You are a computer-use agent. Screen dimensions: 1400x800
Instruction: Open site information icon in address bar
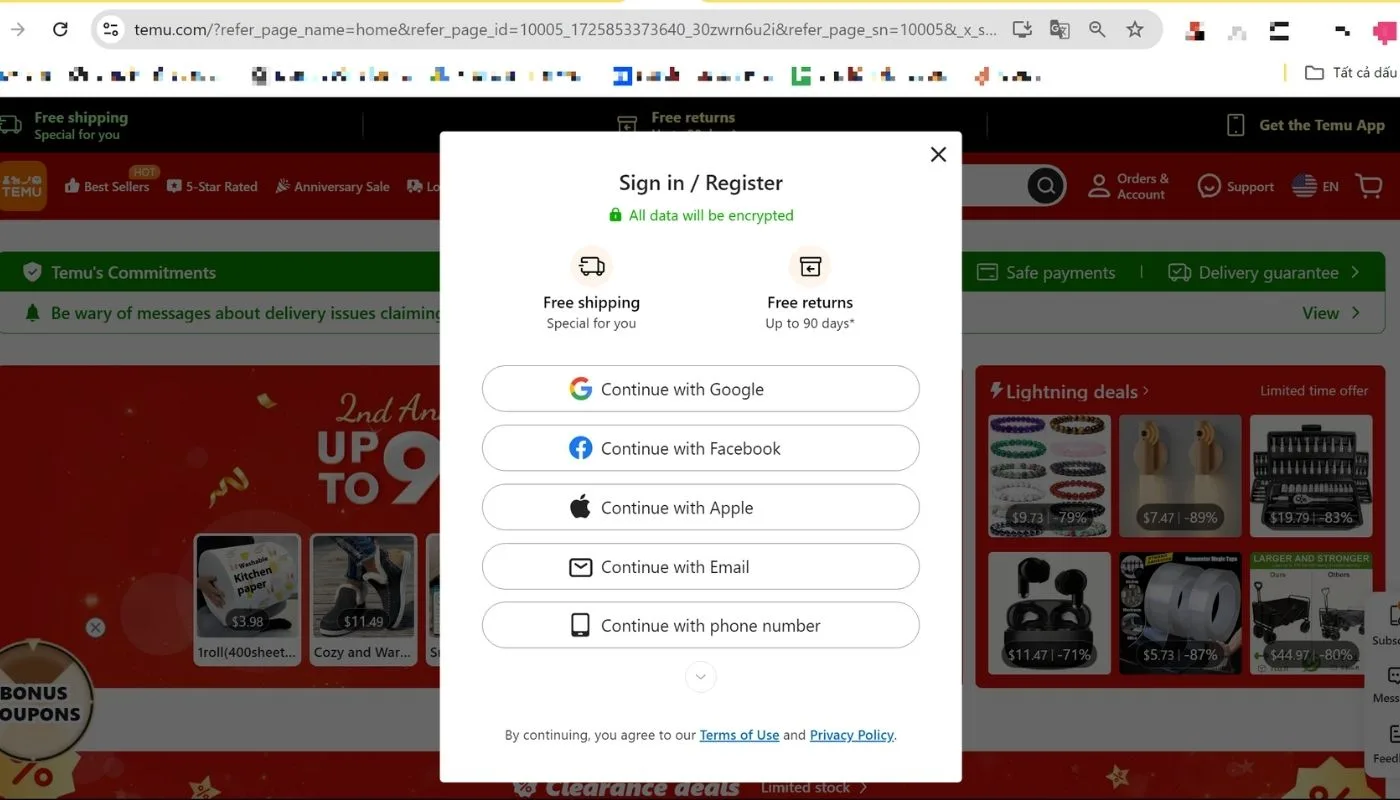111,29
